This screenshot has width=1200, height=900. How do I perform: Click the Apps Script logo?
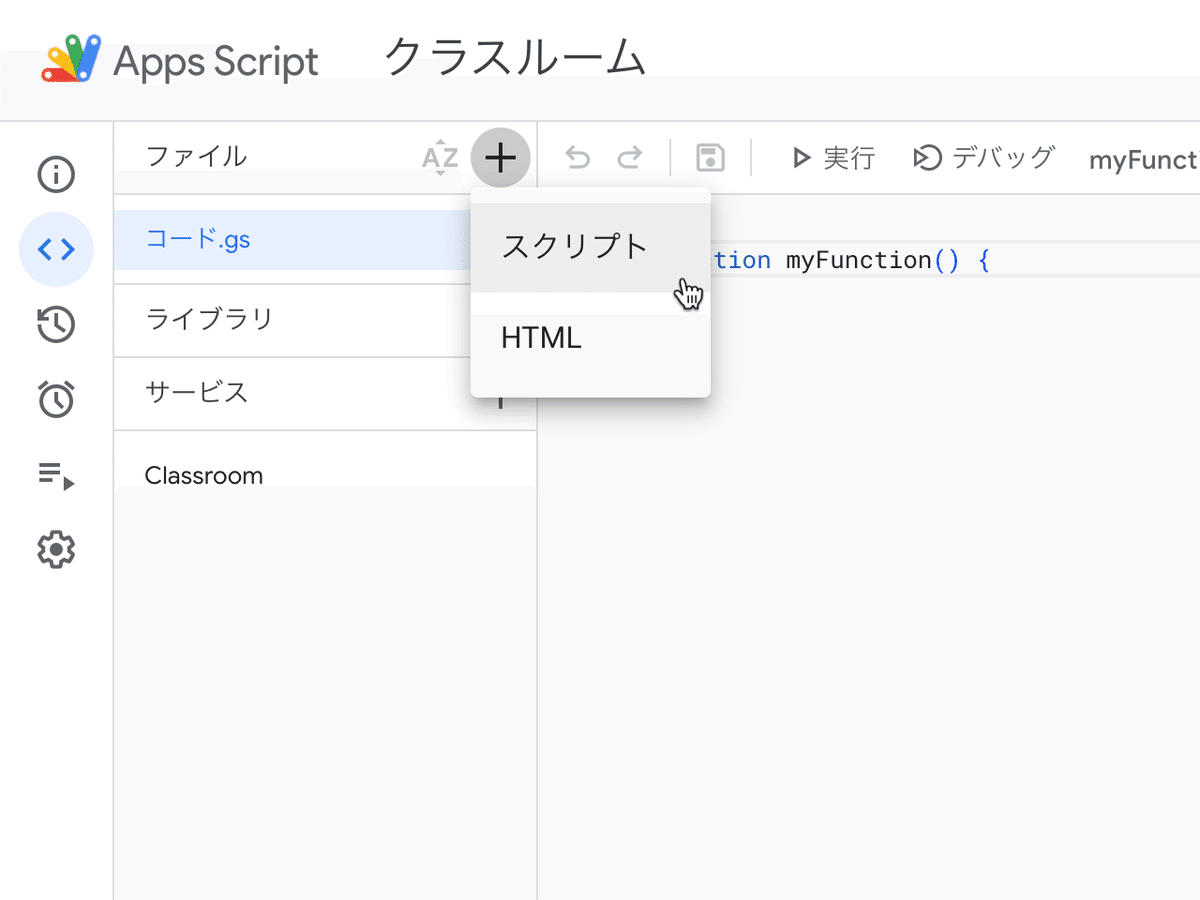tap(72, 59)
